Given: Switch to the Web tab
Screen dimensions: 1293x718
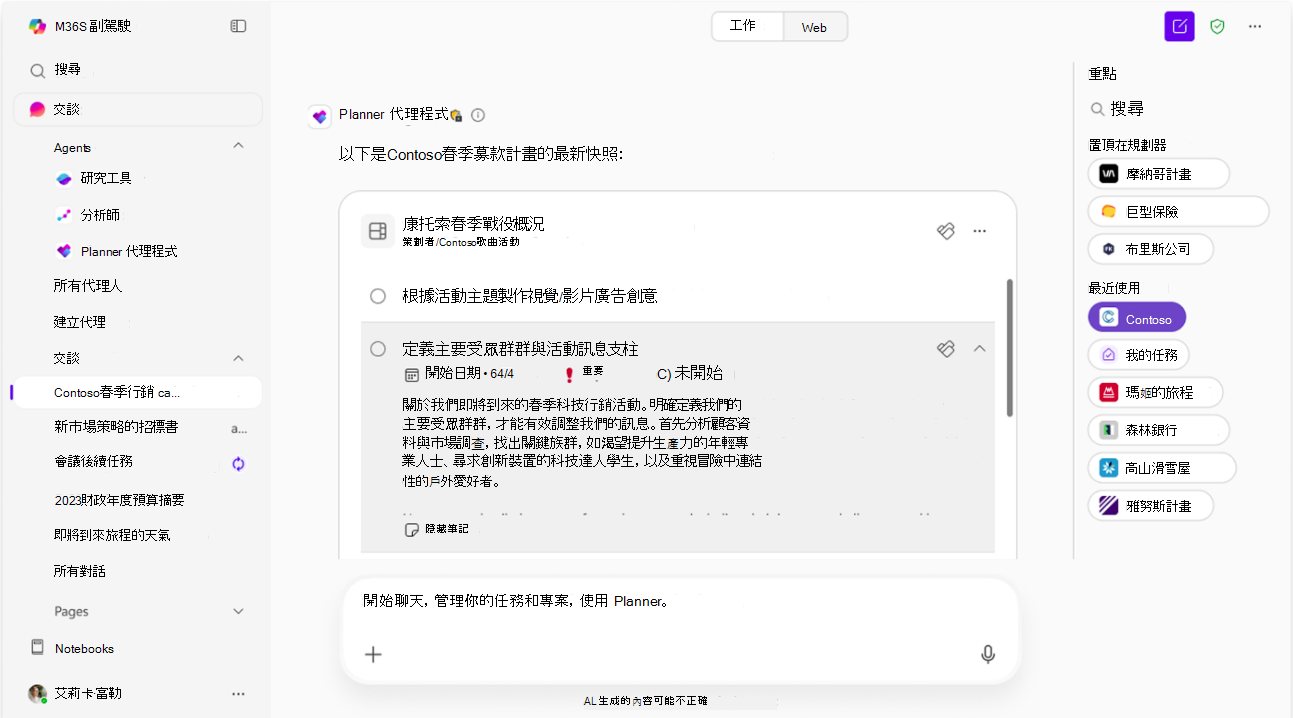Looking at the screenshot, I should coord(815,27).
